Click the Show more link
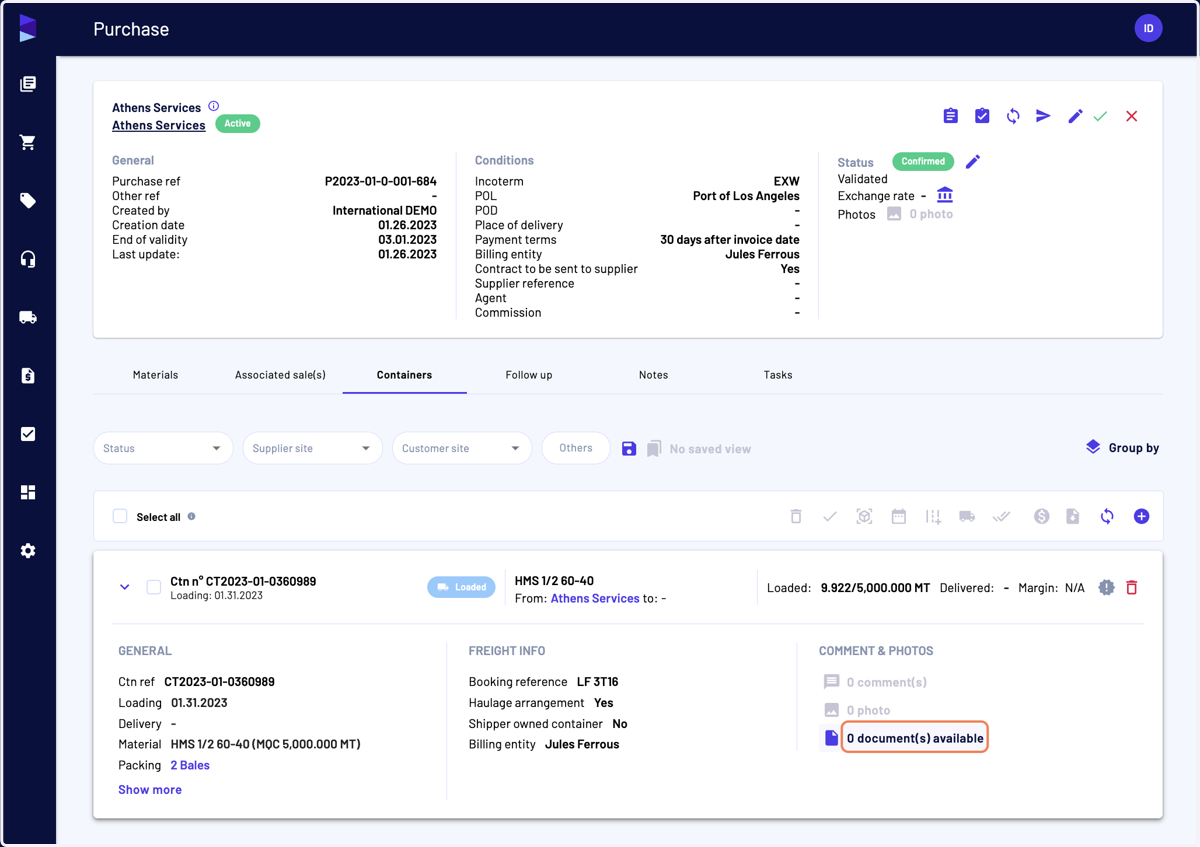 [x=150, y=789]
